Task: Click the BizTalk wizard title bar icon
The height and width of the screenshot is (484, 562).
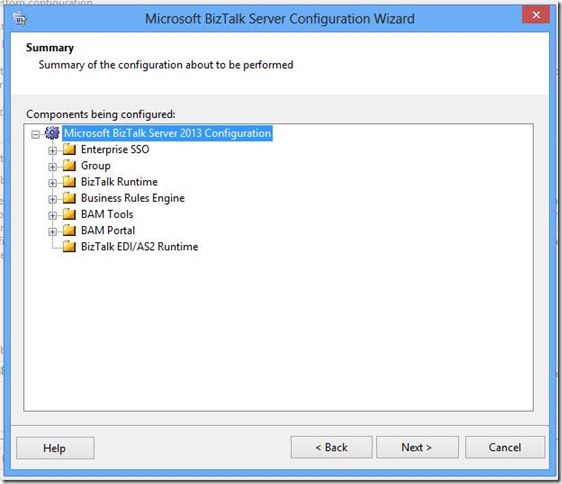Action: point(20,18)
